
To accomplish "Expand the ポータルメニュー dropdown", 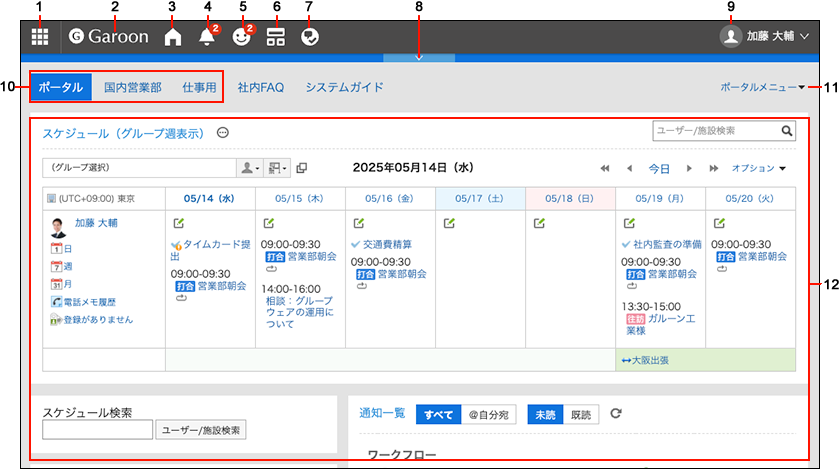I will coord(763,87).
